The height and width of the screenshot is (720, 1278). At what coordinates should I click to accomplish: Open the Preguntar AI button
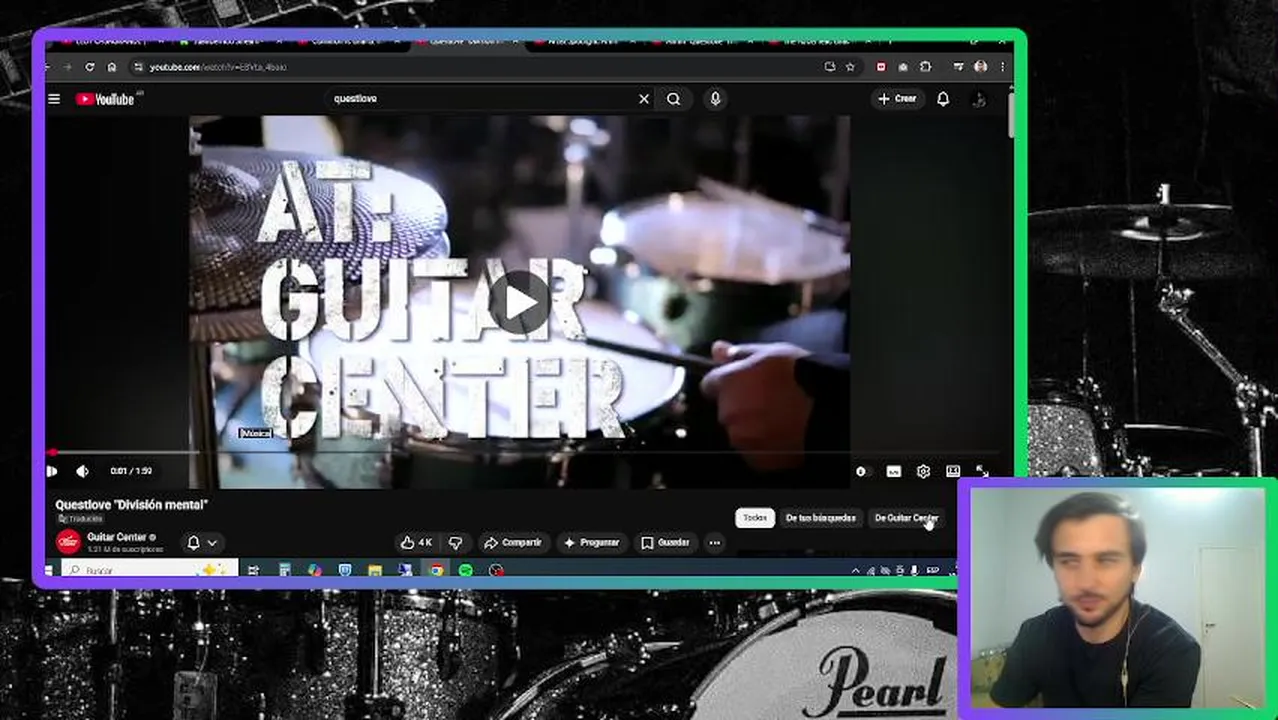click(591, 543)
